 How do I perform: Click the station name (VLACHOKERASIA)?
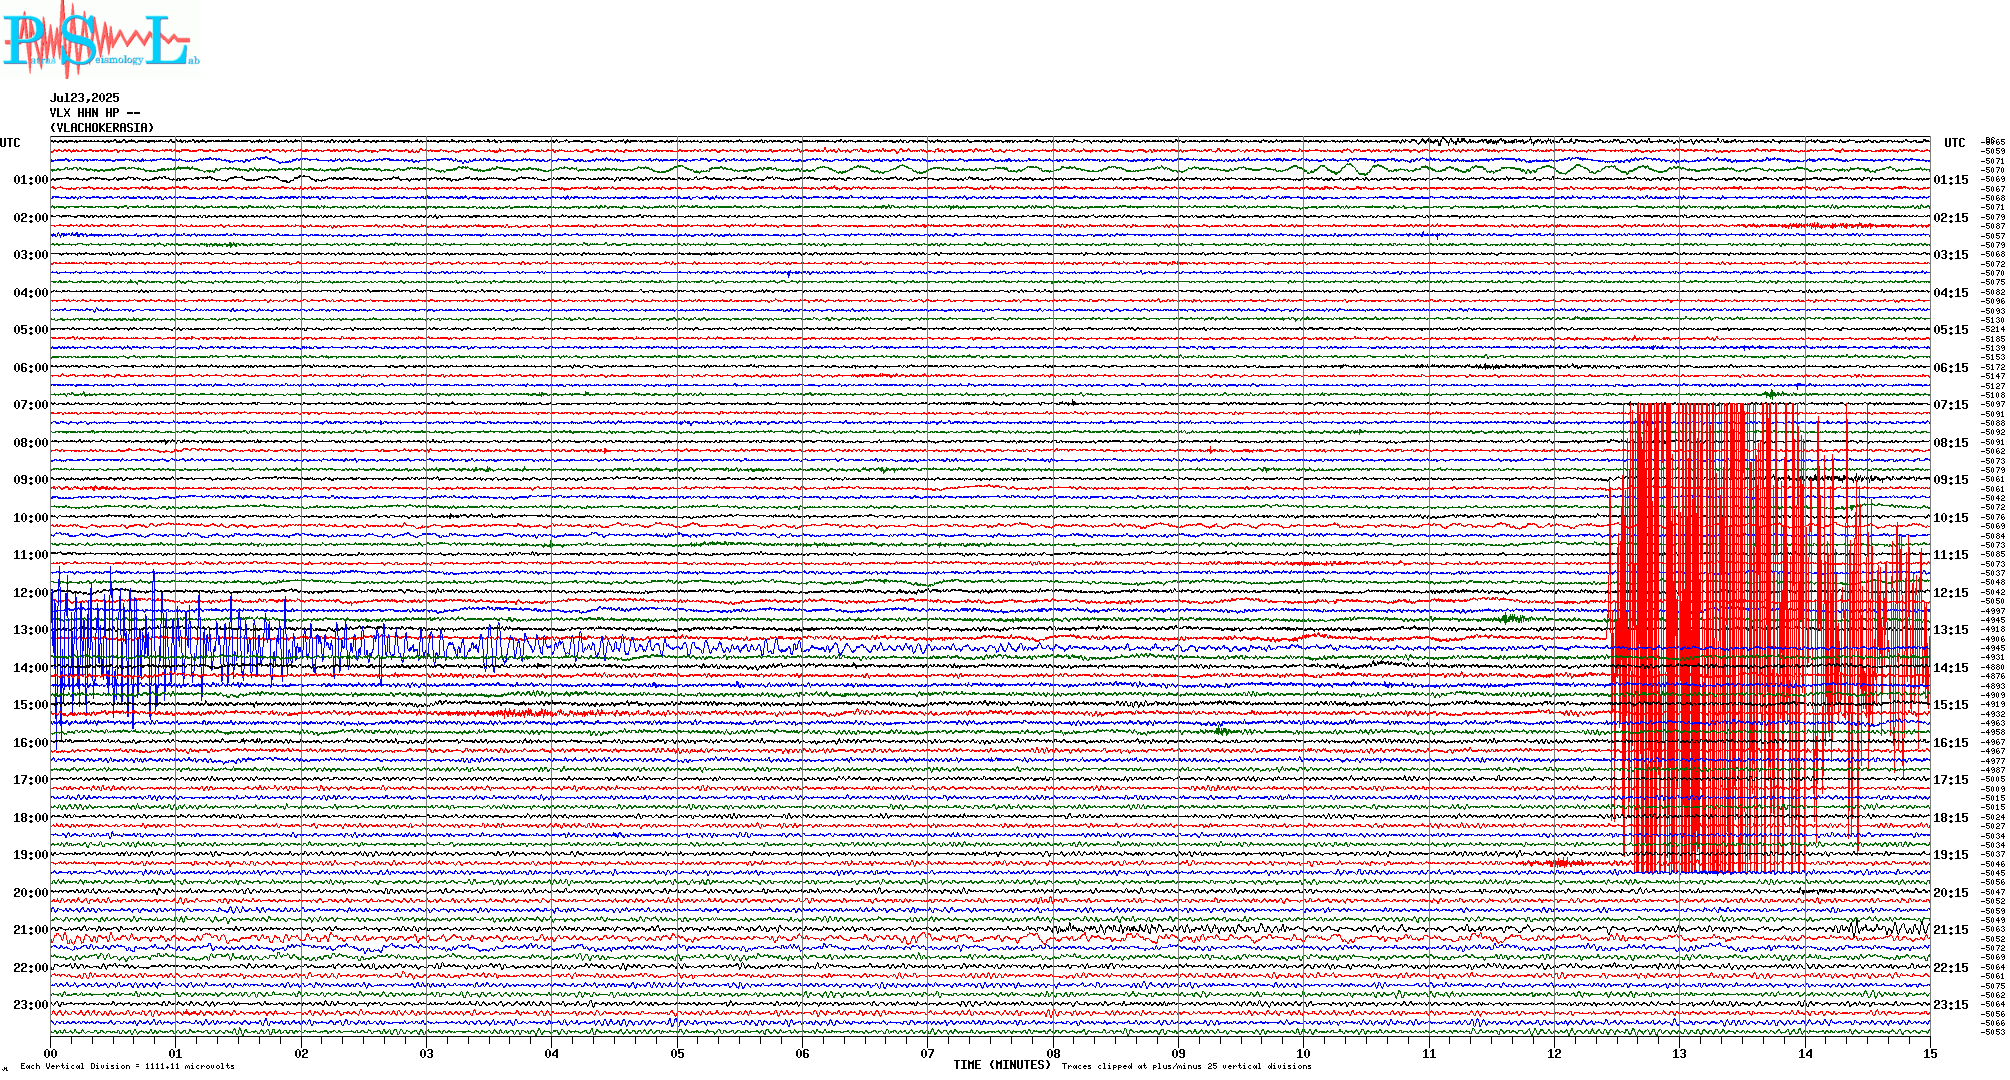point(102,128)
